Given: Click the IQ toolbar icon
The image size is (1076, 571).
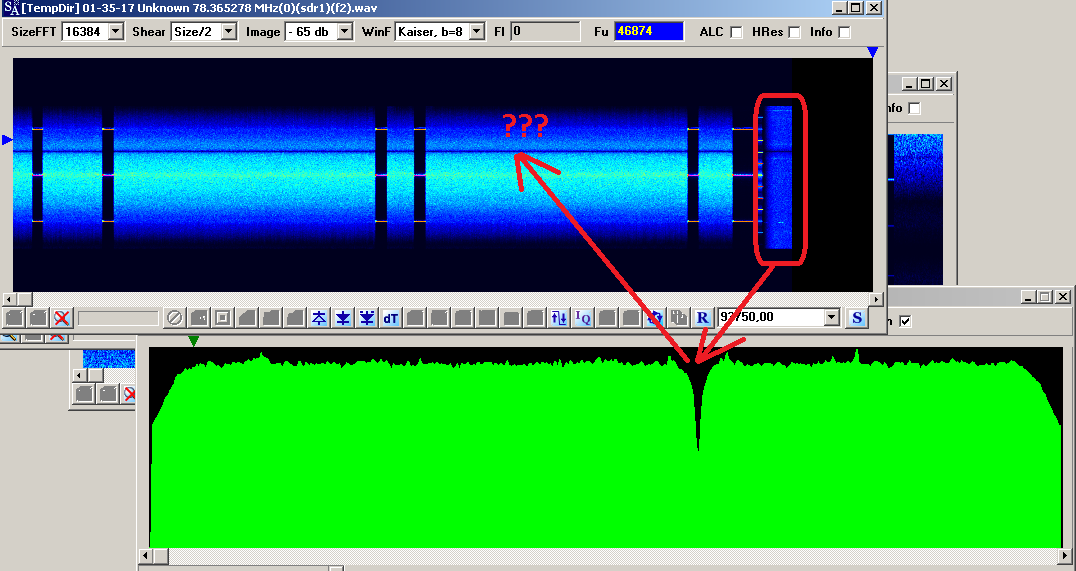Looking at the screenshot, I should tap(583, 318).
